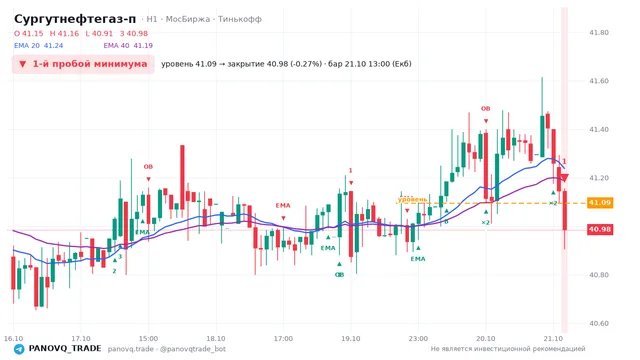This screenshot has height=360, width=640.
Task: Click the Telegram logo beside PANOVQ_TRADE
Action: pyautogui.click(x=19, y=349)
